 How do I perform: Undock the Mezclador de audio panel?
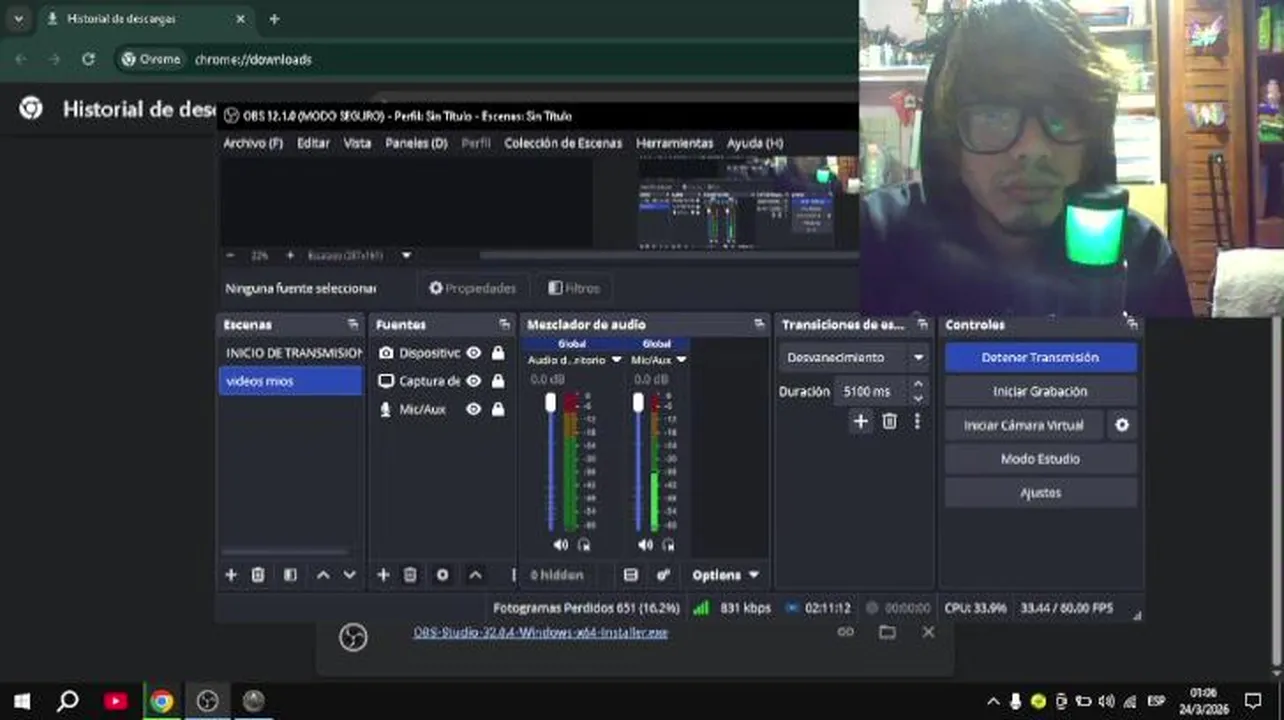pos(759,325)
